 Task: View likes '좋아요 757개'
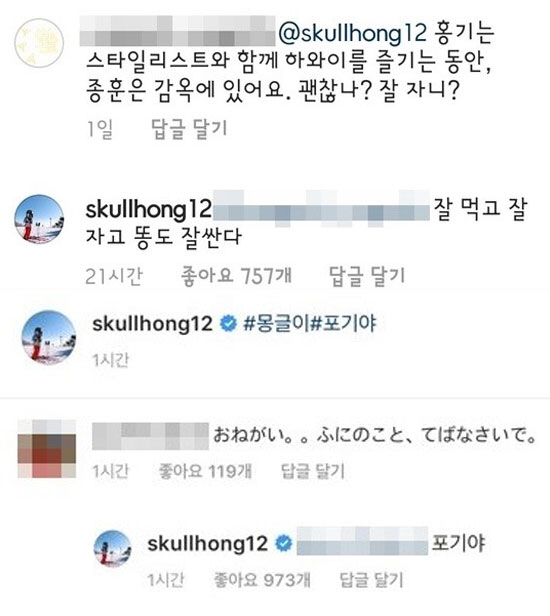pyautogui.click(x=236, y=275)
